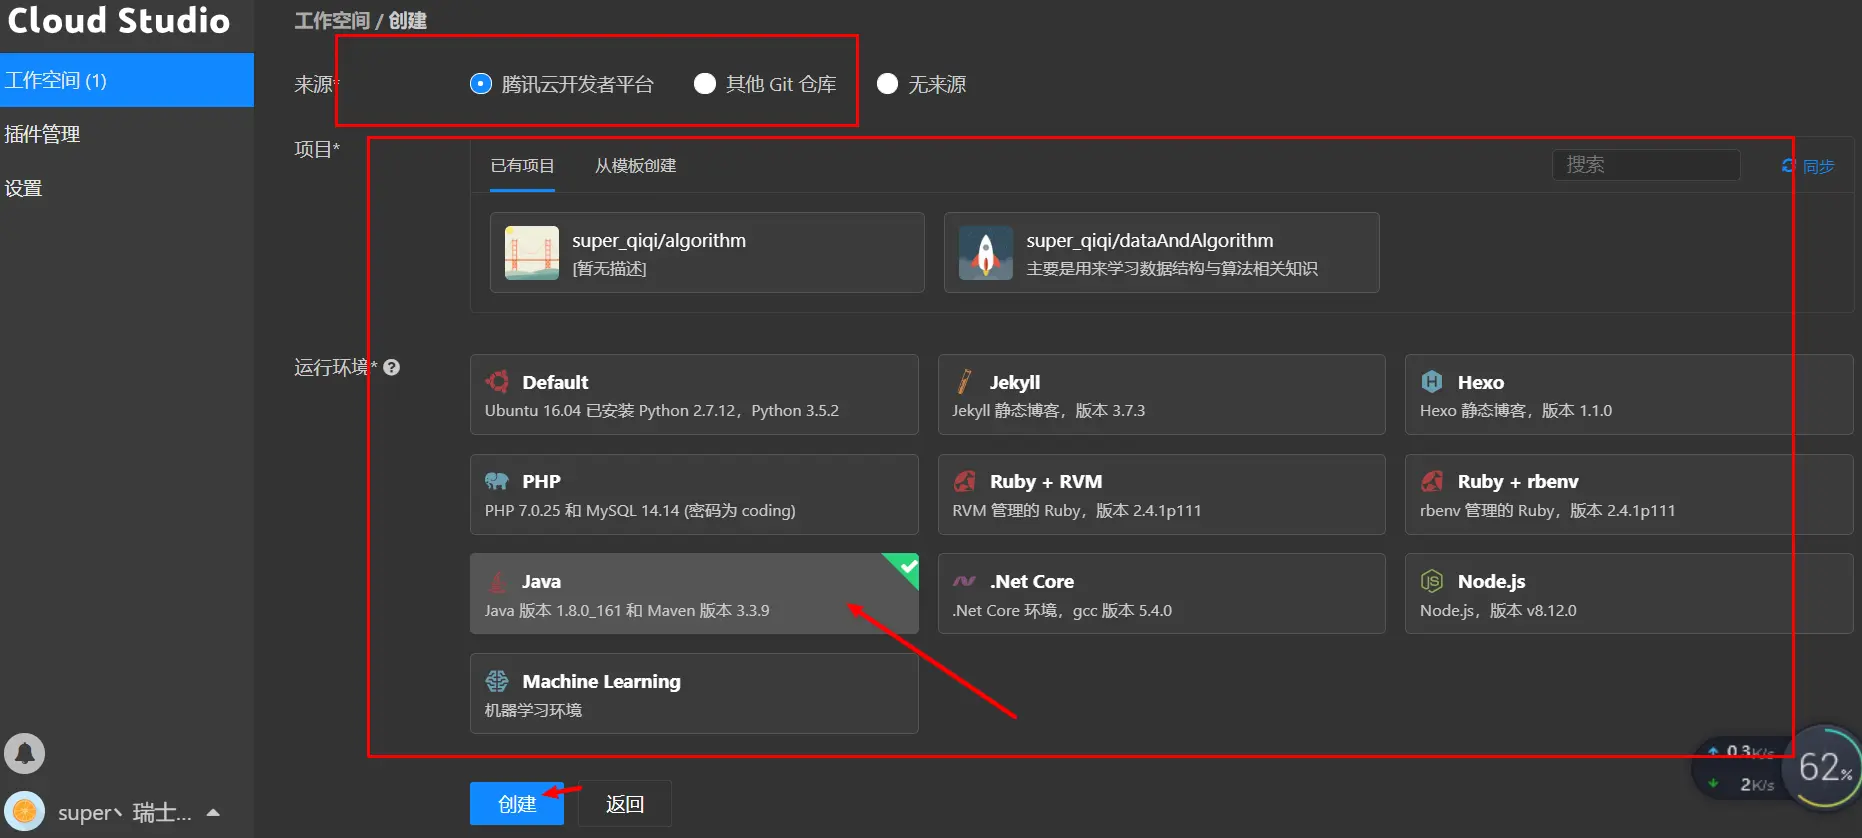Viewport: 1862px width, 838px height.
Task: Click the Cloud Studio logo title
Action: click(x=119, y=21)
